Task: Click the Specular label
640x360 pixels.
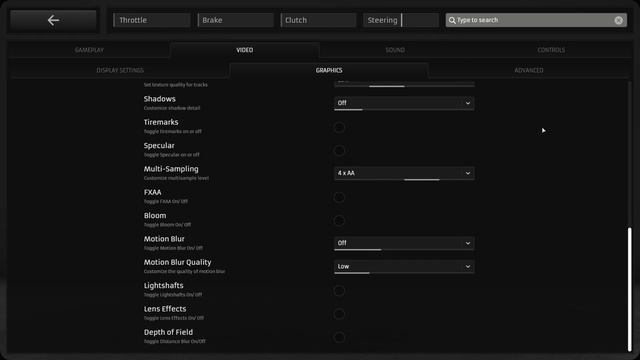Action: tap(159, 145)
